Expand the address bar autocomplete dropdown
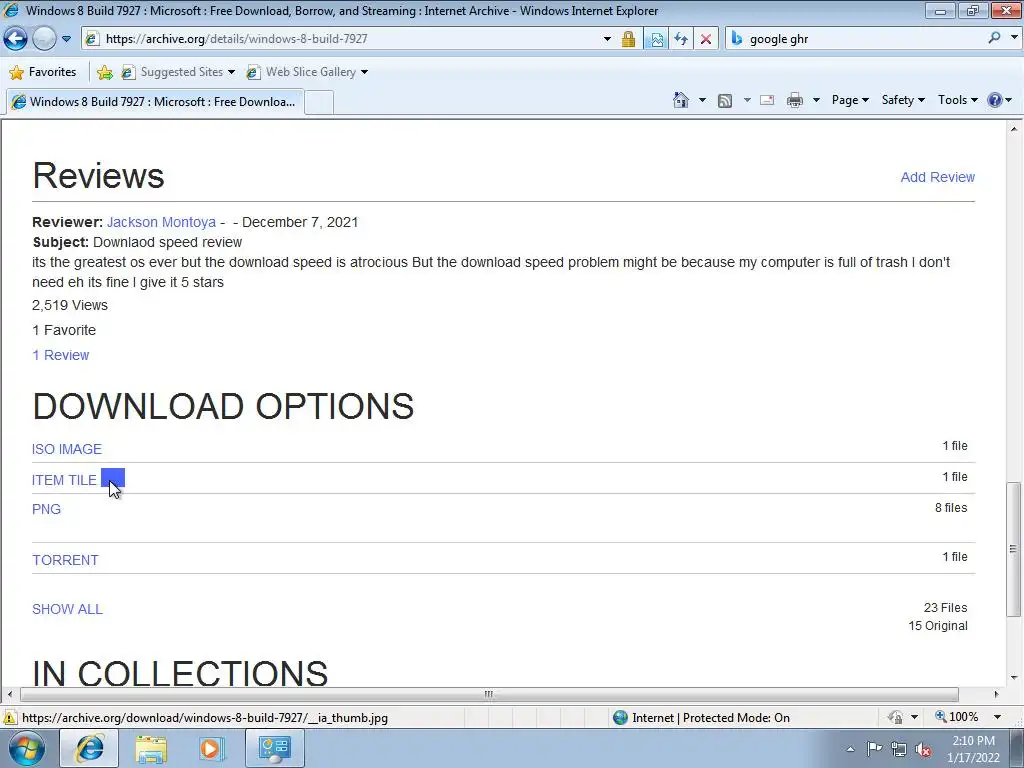This screenshot has width=1024, height=768. pos(607,39)
